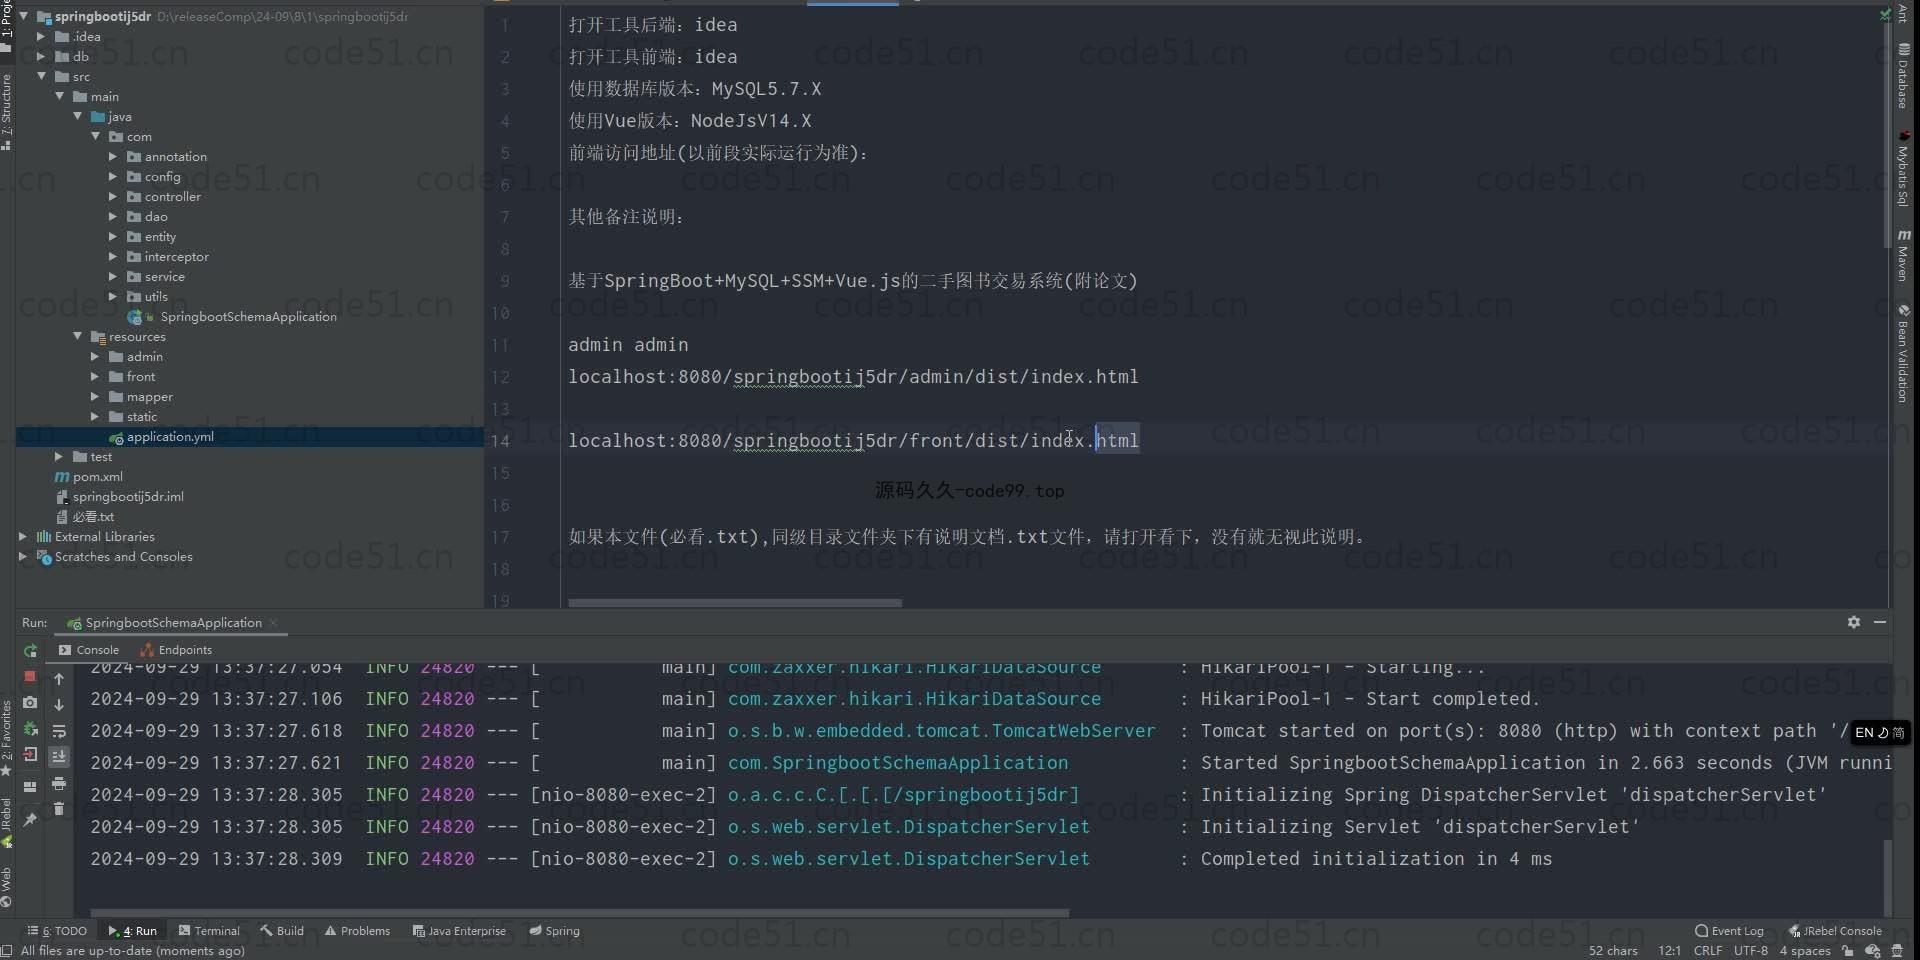Switch to the Console tab
This screenshot has height=960, width=1920.
tap(89, 650)
